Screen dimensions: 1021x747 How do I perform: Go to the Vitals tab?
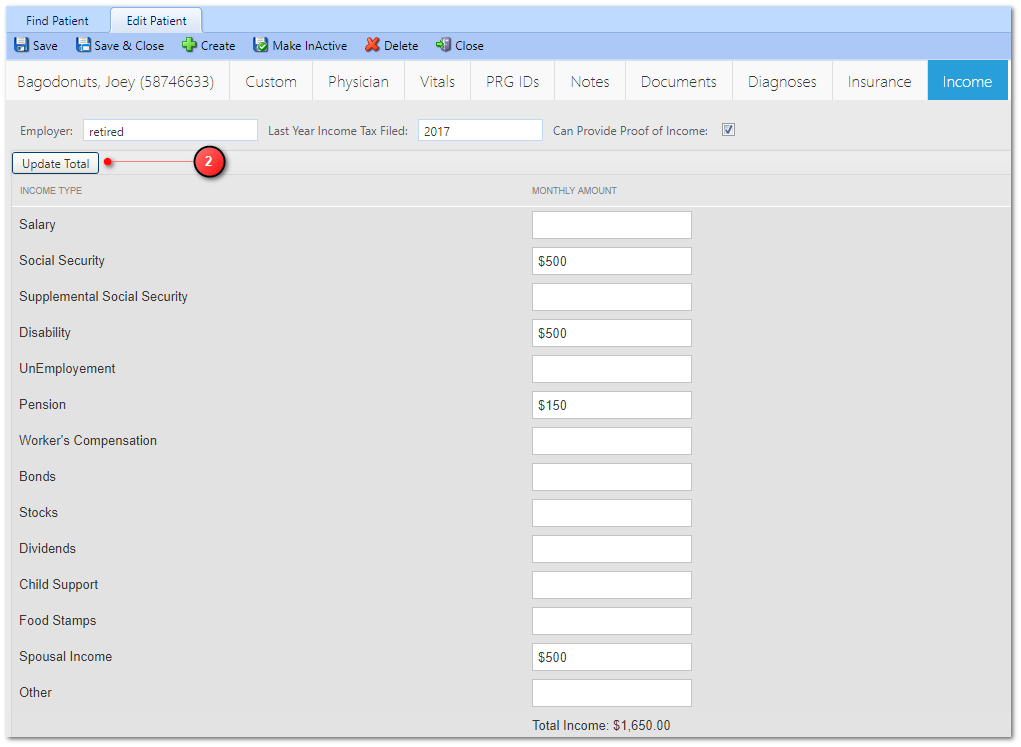[x=437, y=81]
